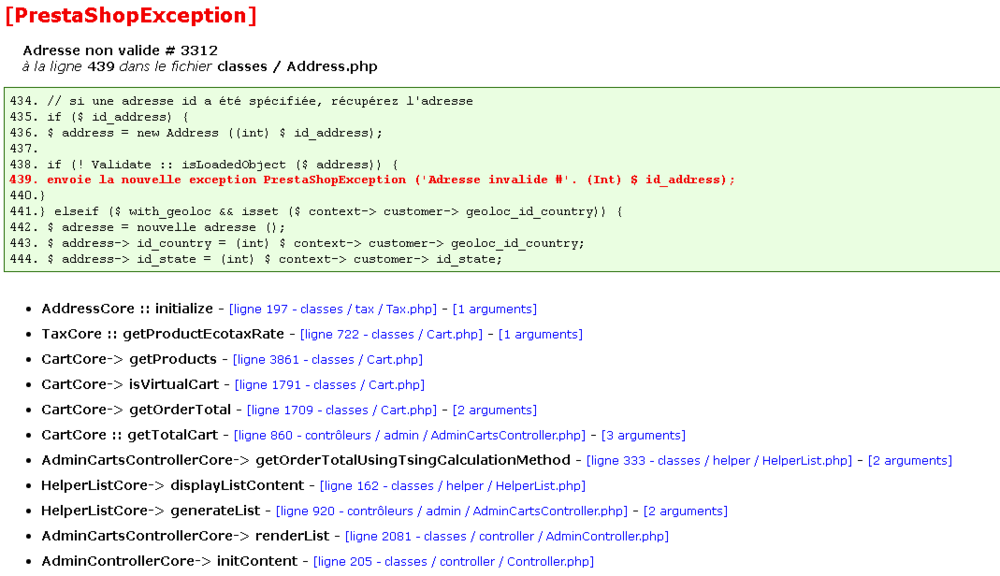Open link 'ligne 3861 - classes / Cart.php'
Image resolution: width=1000 pixels, height=576 pixels.
click(328, 360)
